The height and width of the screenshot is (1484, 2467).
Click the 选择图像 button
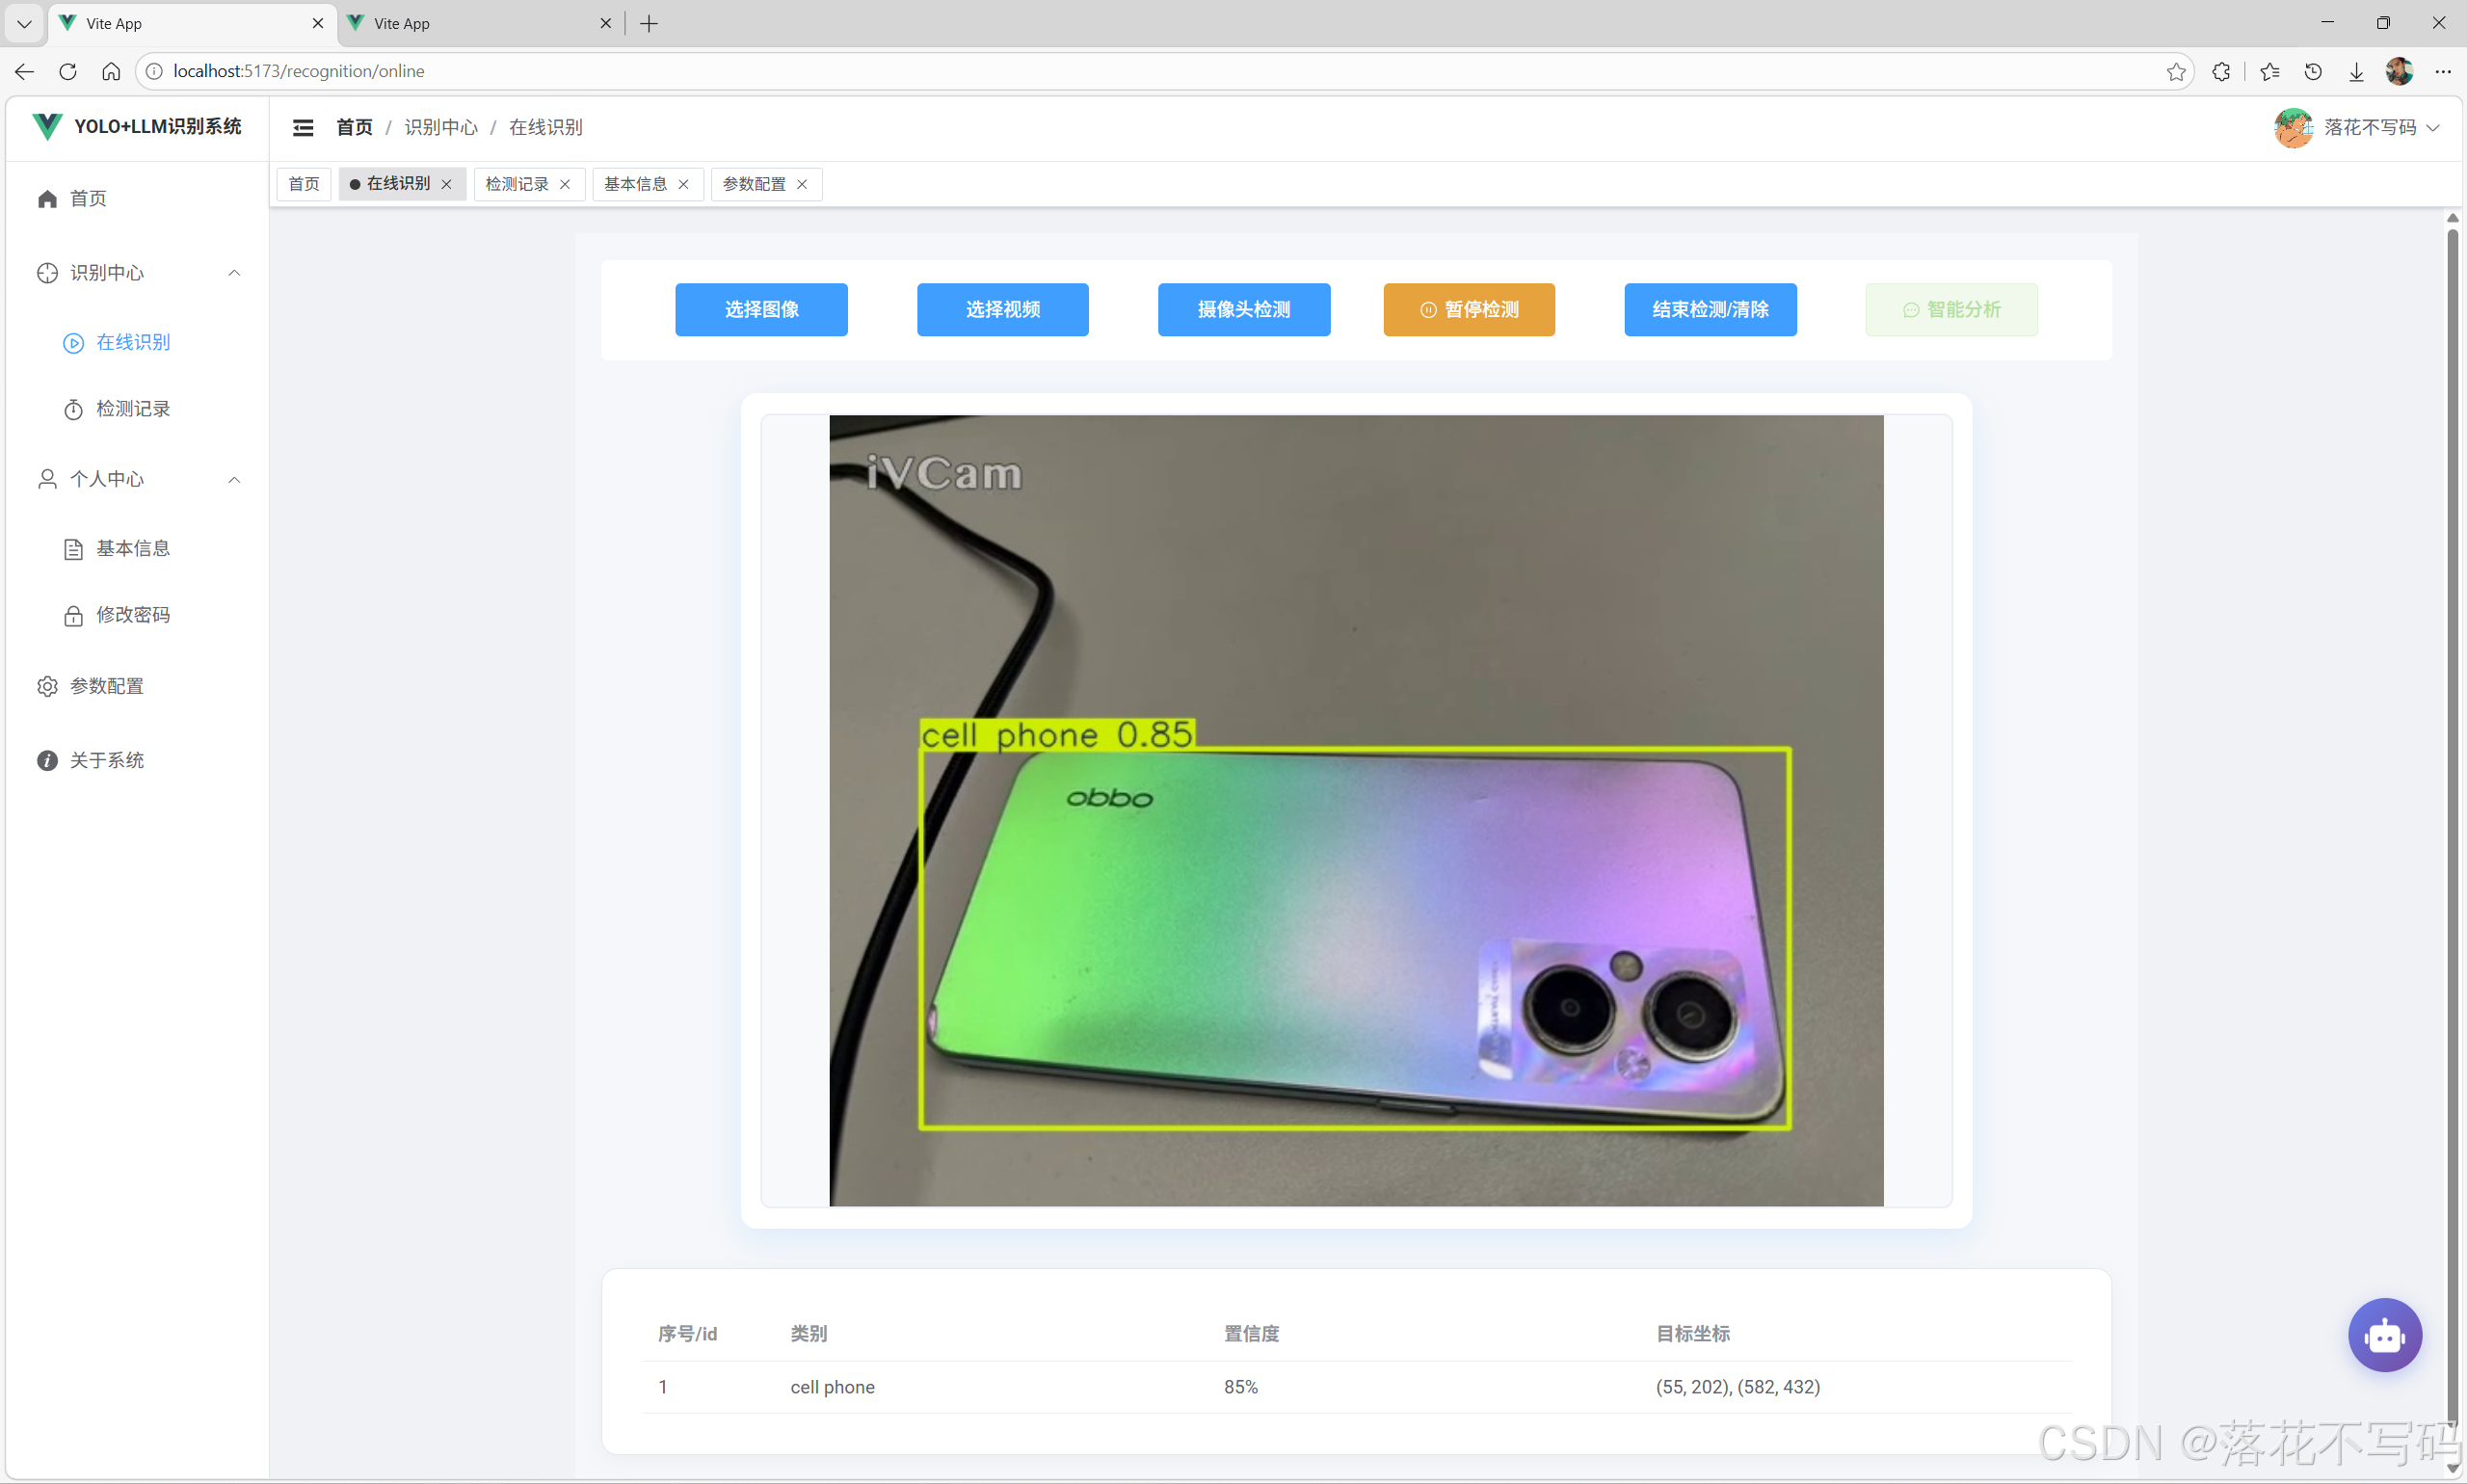pos(761,309)
